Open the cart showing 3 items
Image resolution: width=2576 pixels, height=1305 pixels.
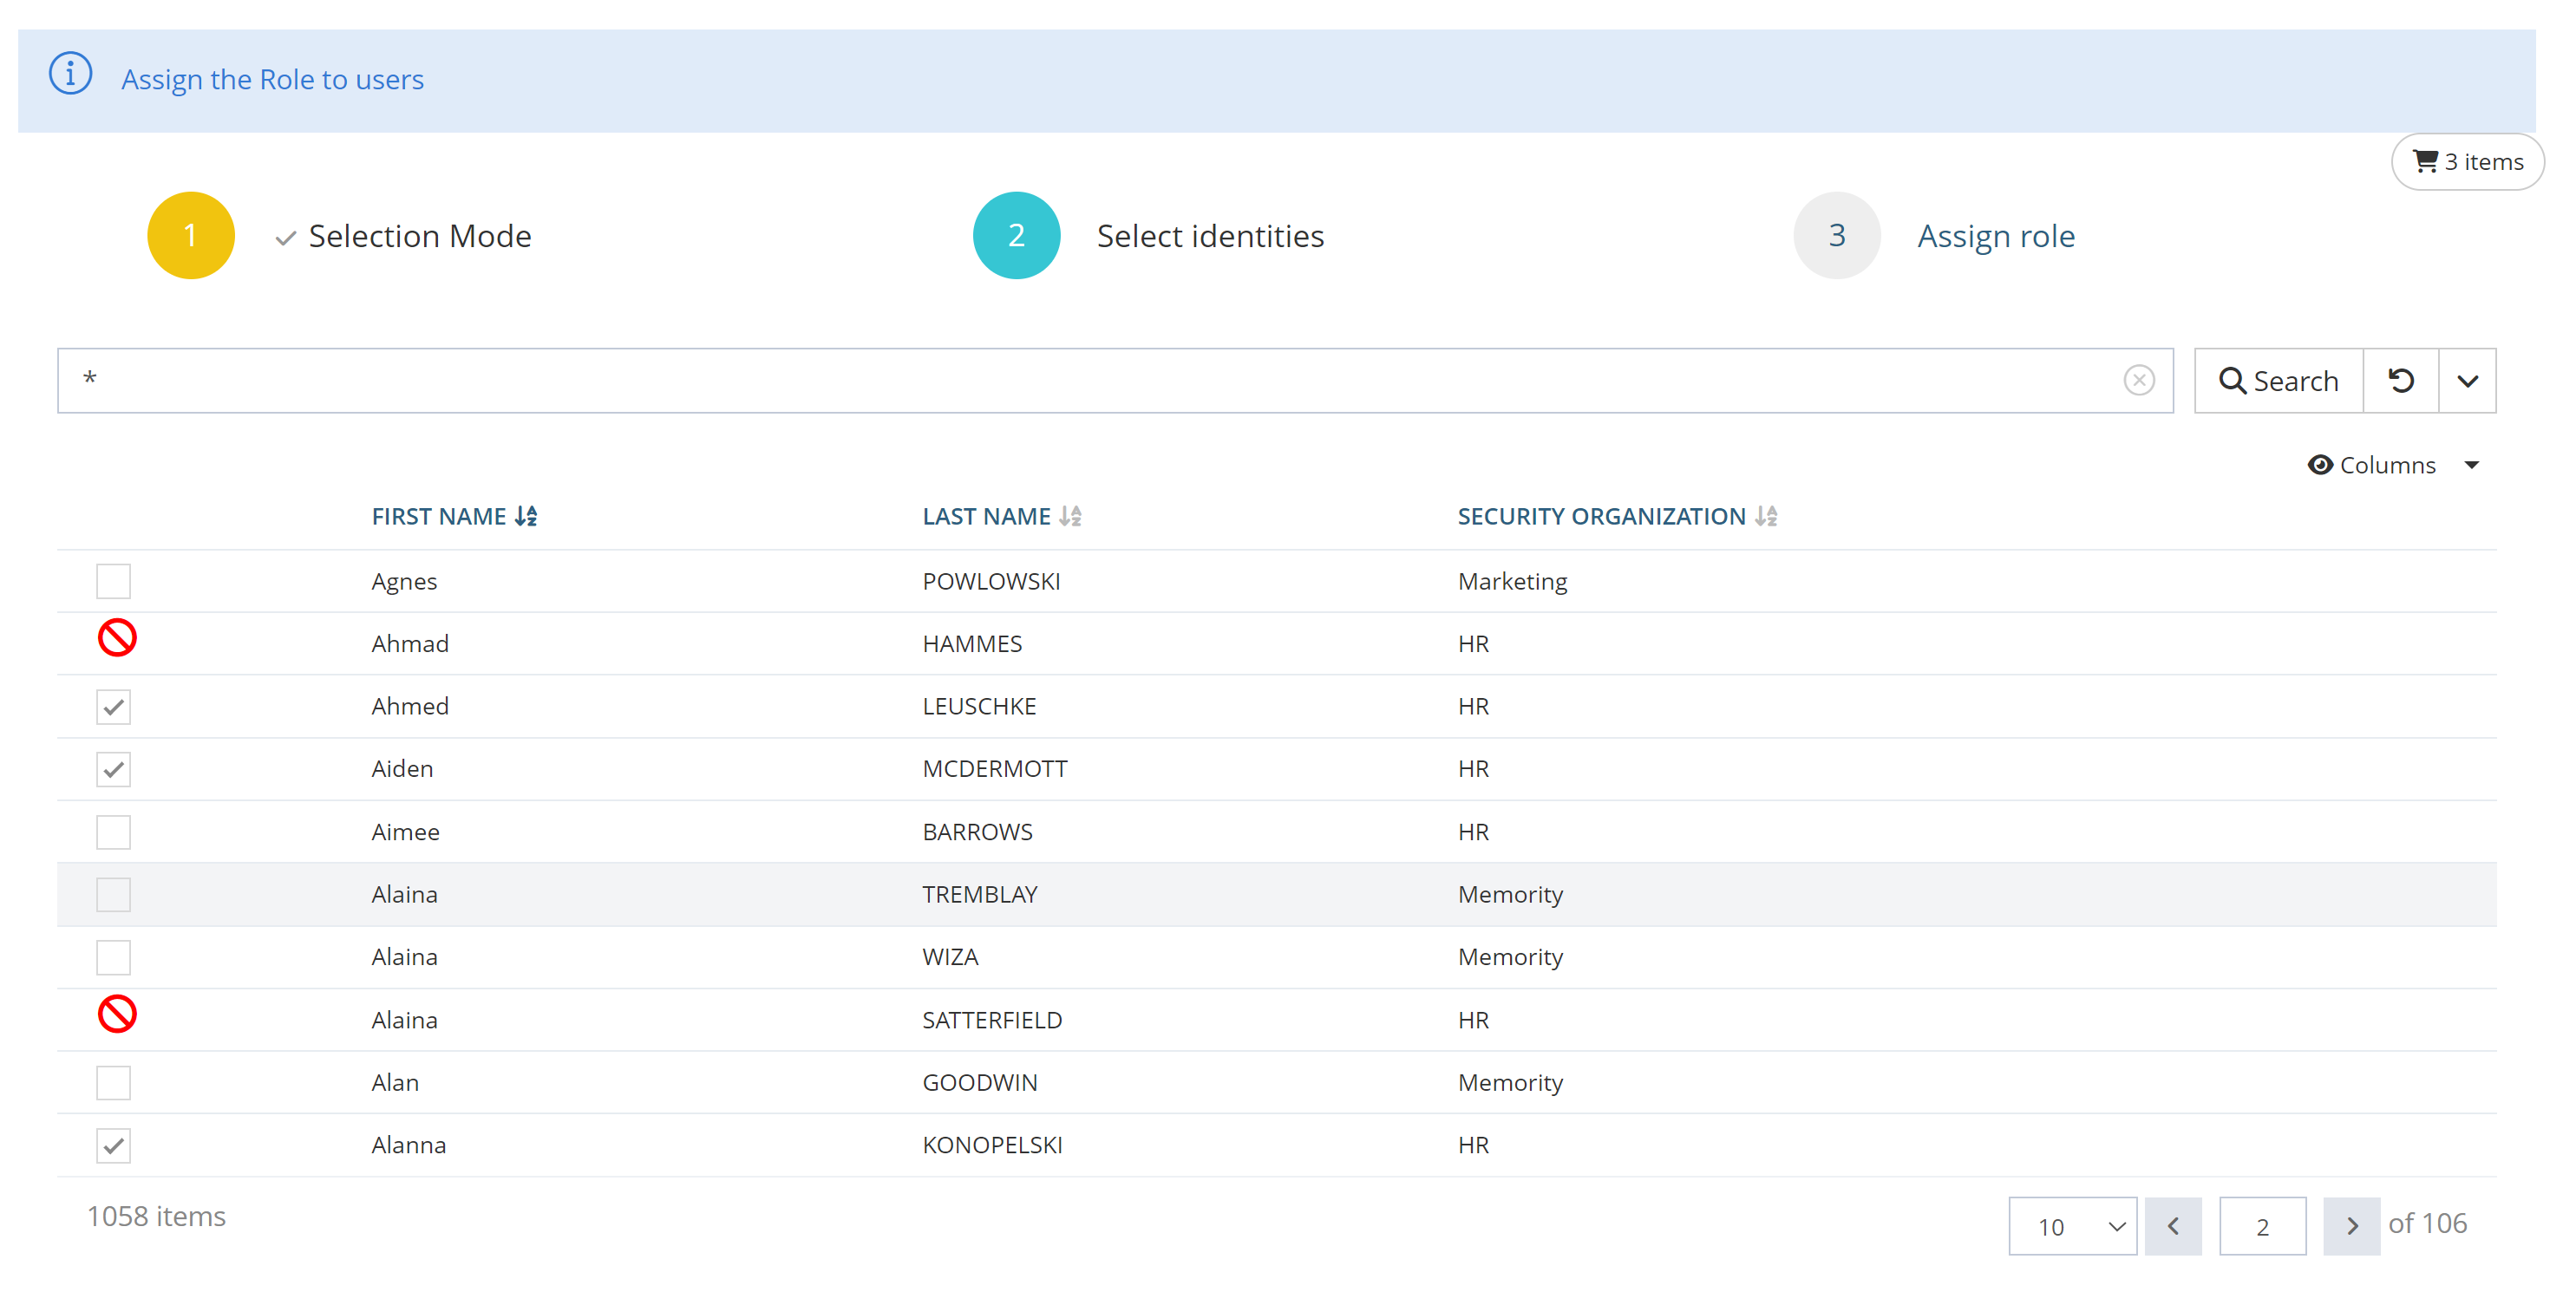coord(2467,162)
